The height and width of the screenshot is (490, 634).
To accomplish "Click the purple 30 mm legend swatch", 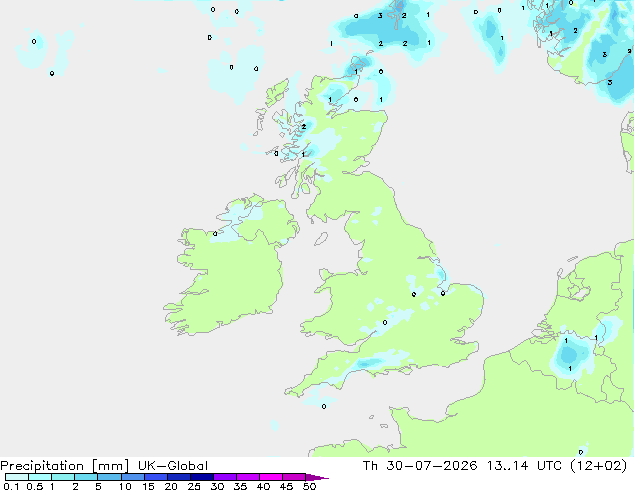I will pos(225,477).
